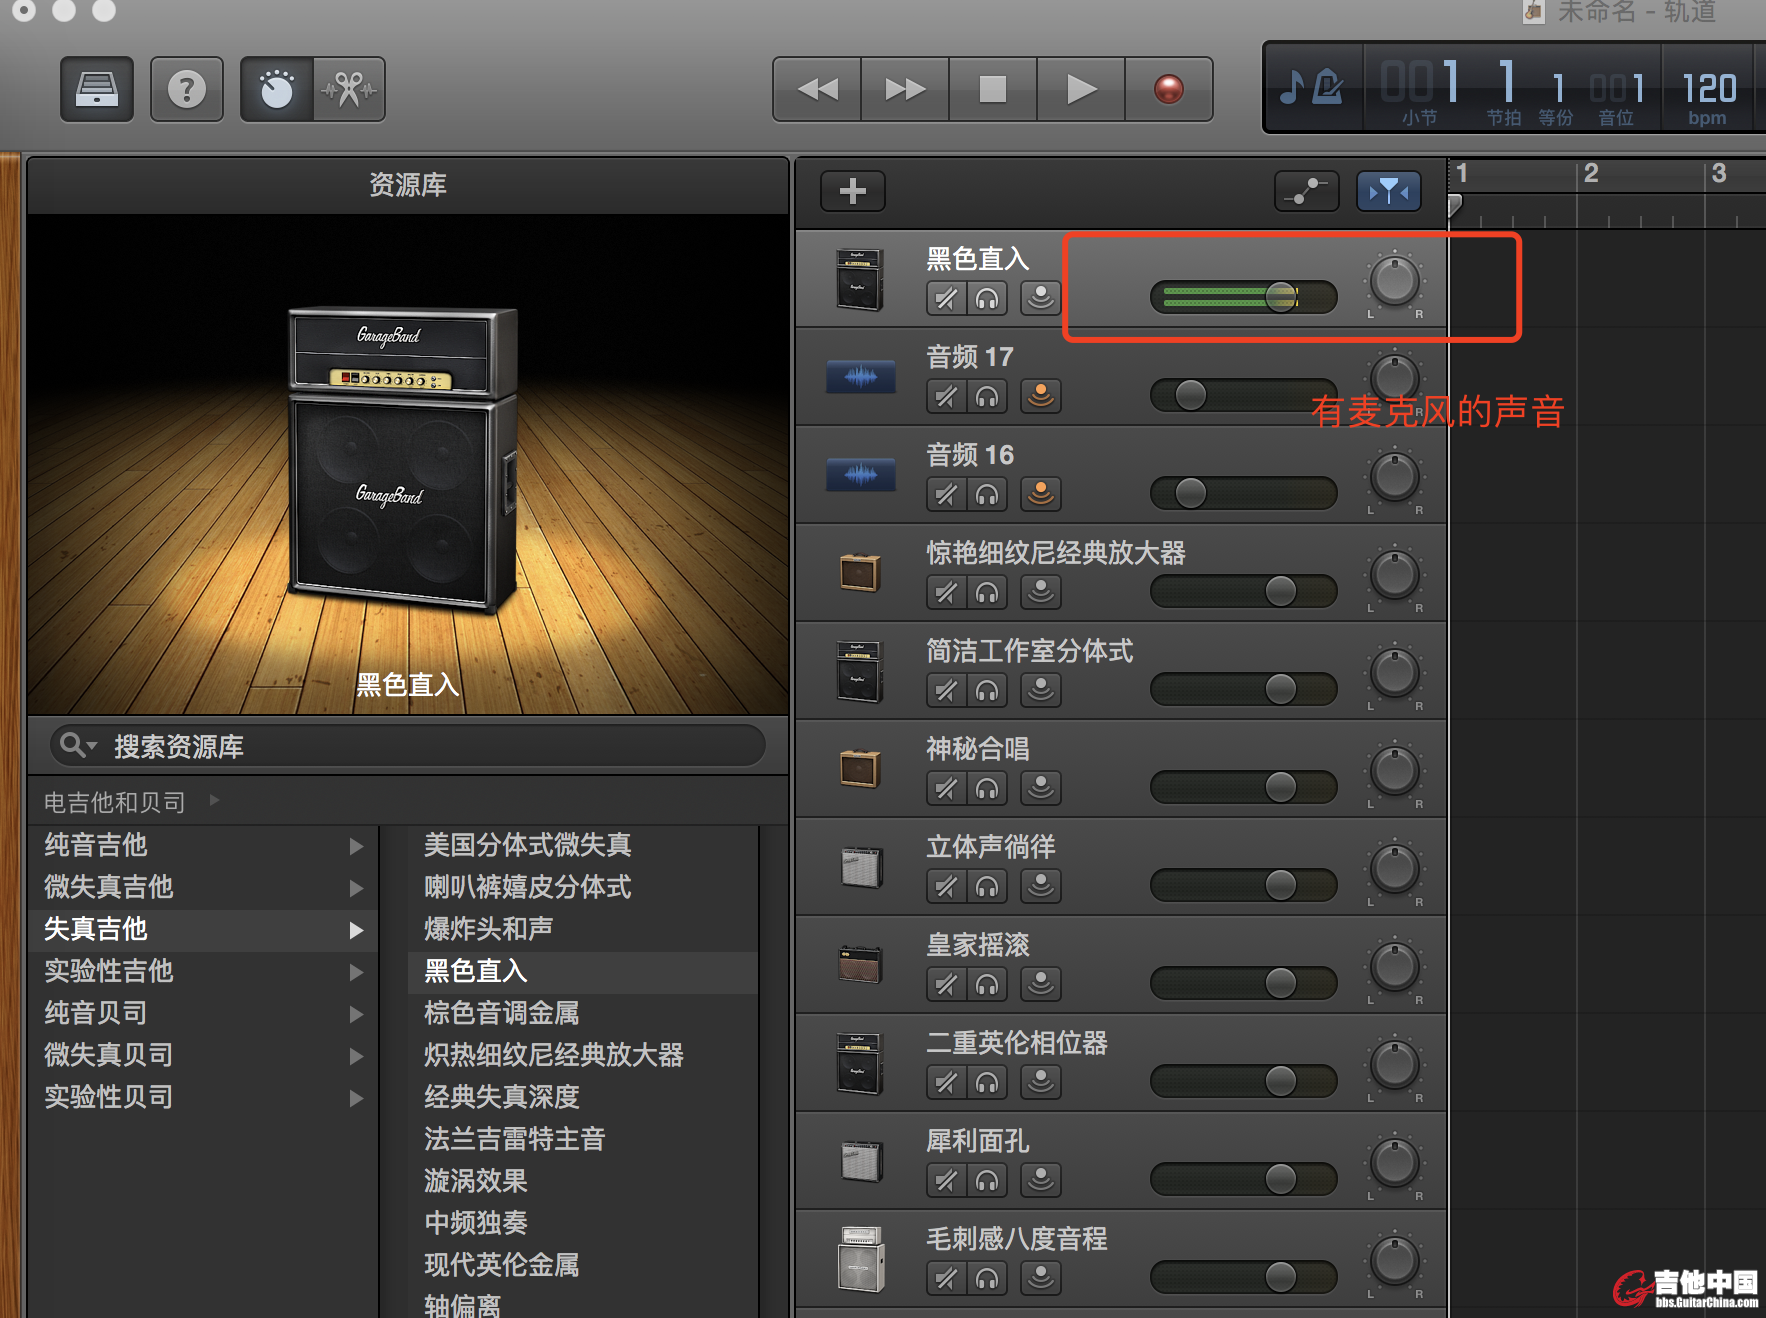
Task: Toggle Smart Controls knob button
Action: (277, 89)
